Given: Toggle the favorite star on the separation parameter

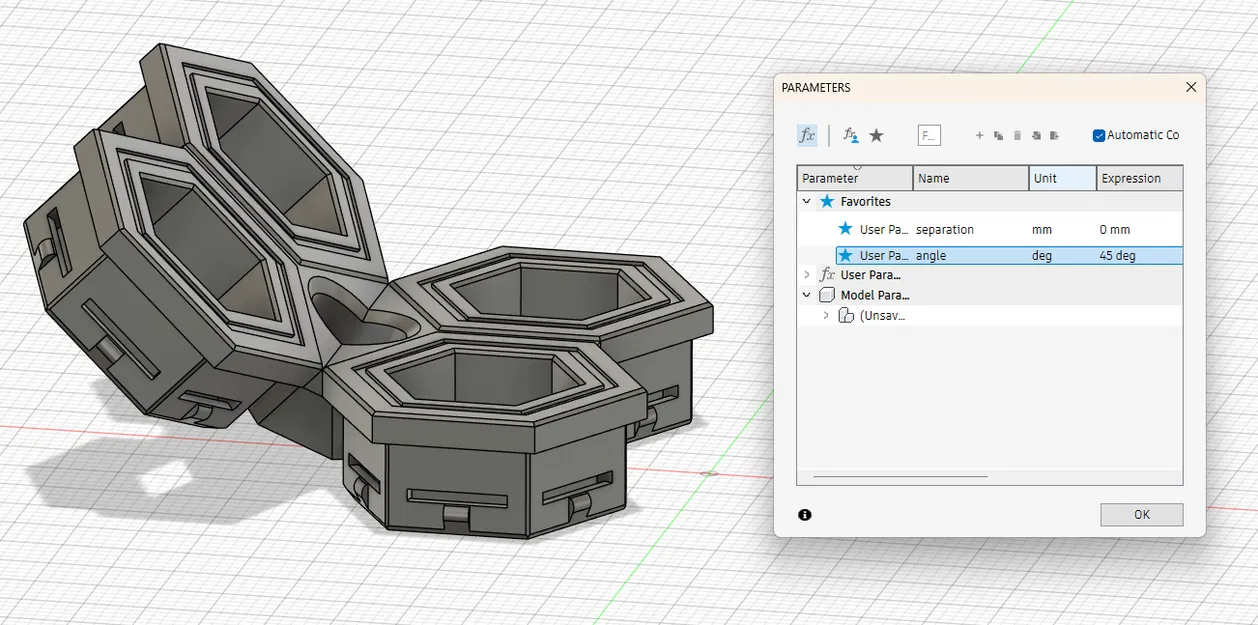Looking at the screenshot, I should 844,228.
